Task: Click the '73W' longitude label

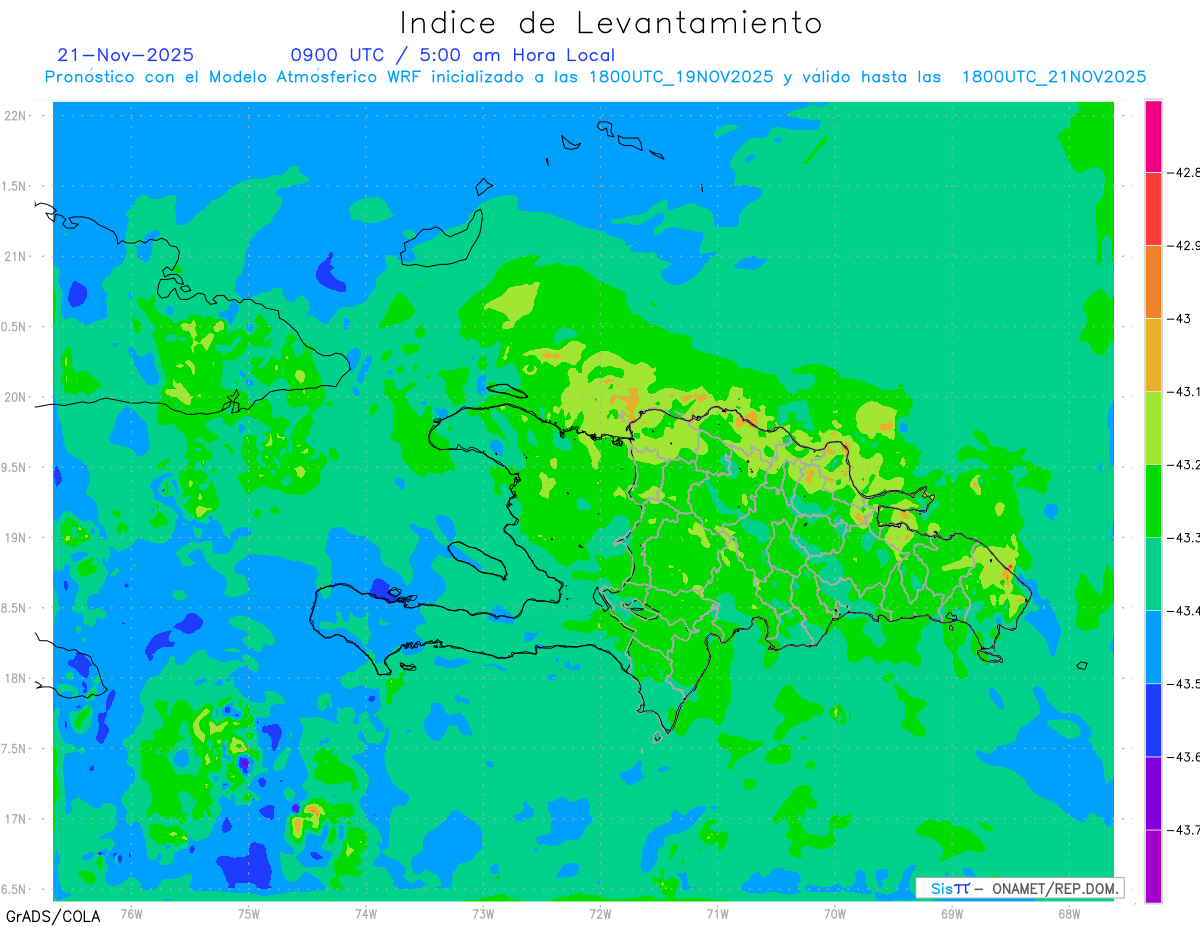Action: [483, 913]
